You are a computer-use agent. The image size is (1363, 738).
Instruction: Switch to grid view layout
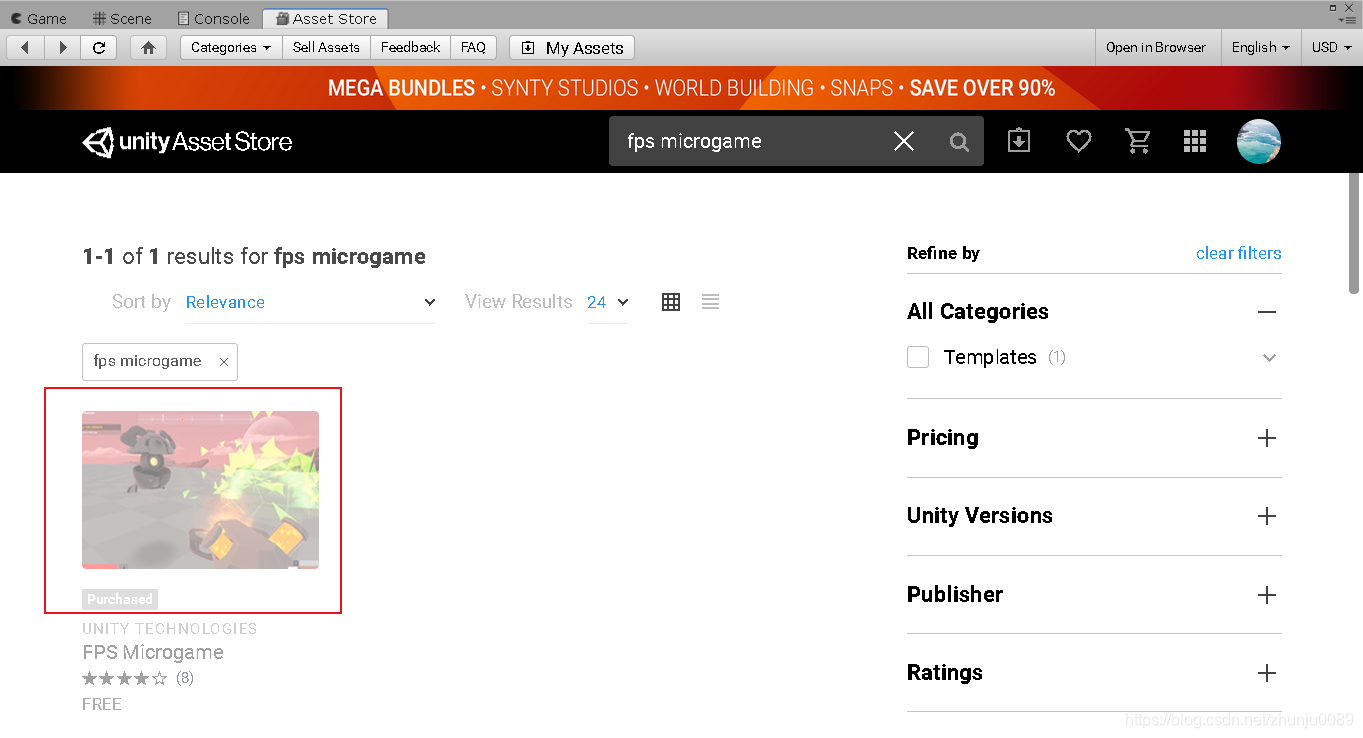click(x=671, y=302)
